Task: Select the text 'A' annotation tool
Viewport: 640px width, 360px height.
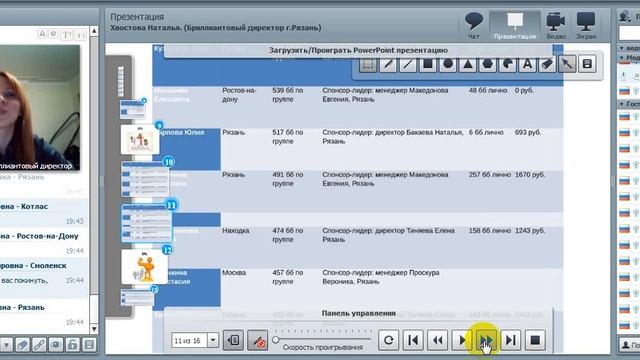Action: click(527, 64)
